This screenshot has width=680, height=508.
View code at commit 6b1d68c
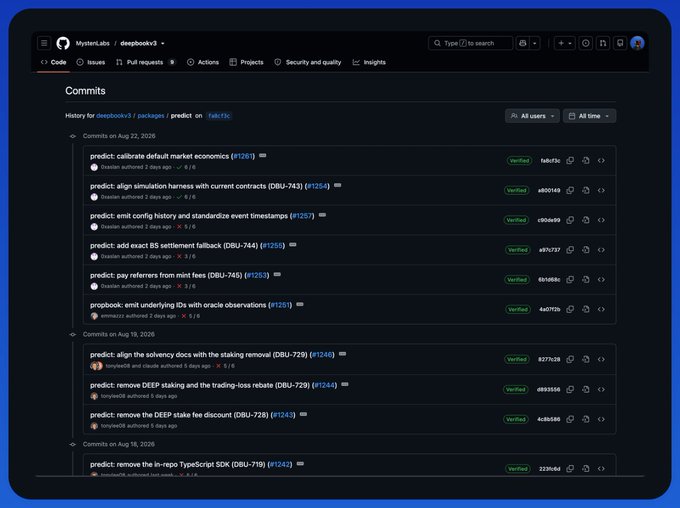[586, 280]
